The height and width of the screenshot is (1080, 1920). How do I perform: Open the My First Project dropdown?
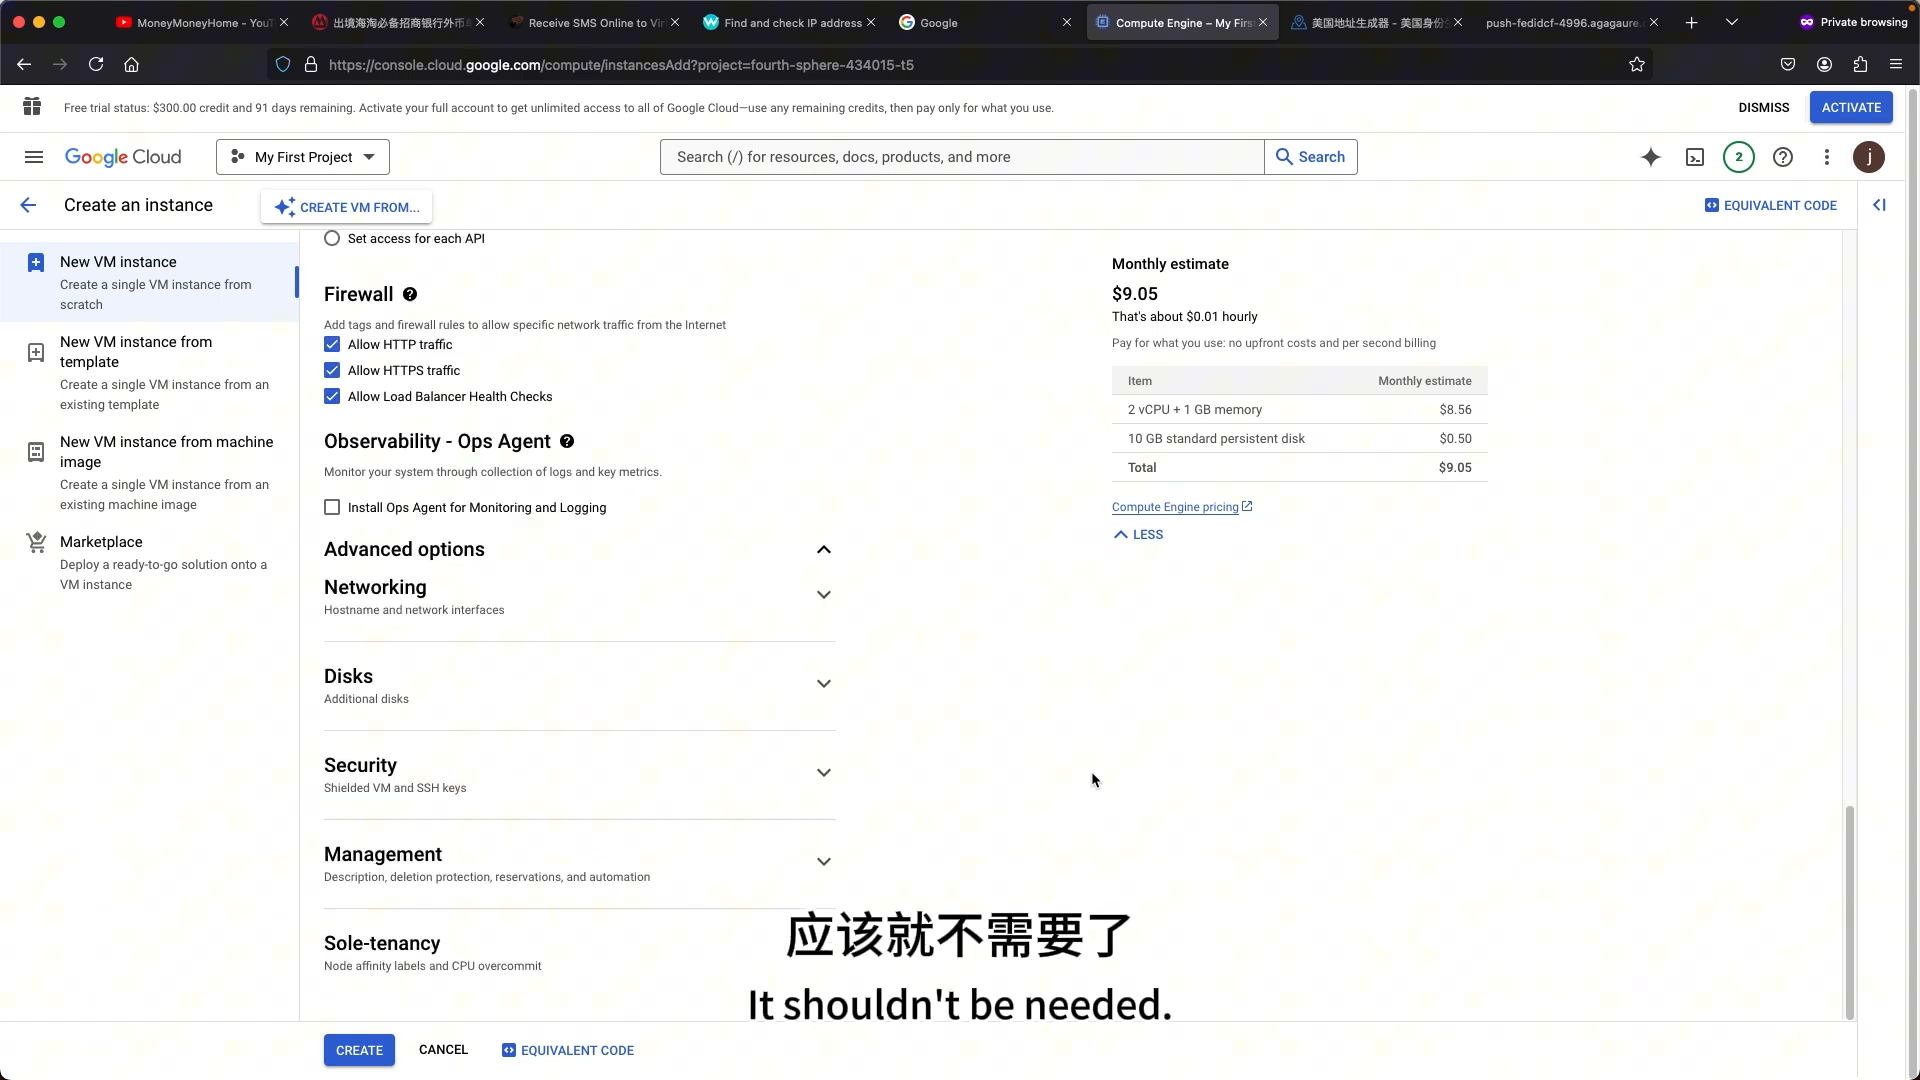point(303,157)
